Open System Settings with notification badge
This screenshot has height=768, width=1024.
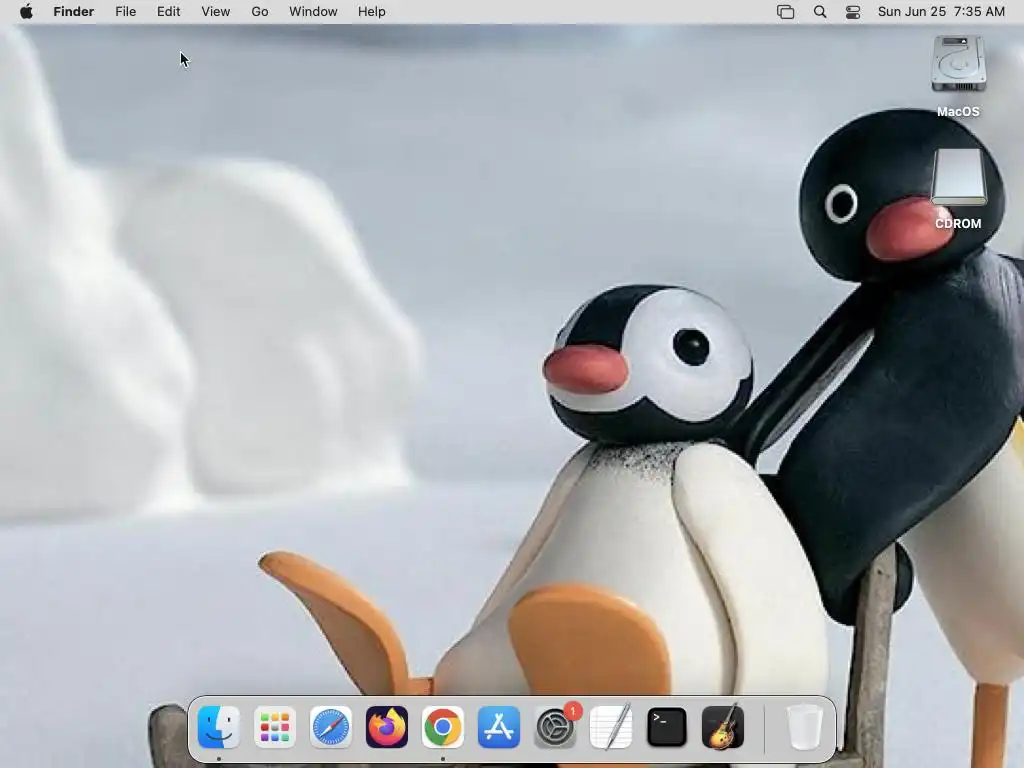point(556,727)
